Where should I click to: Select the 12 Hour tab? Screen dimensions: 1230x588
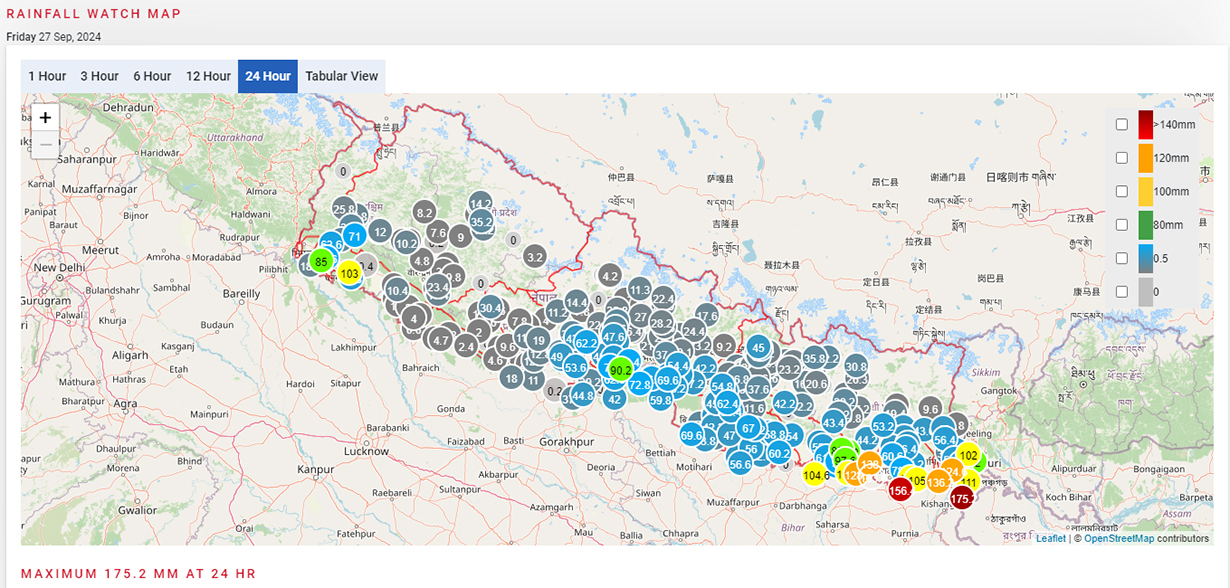[x=208, y=76]
